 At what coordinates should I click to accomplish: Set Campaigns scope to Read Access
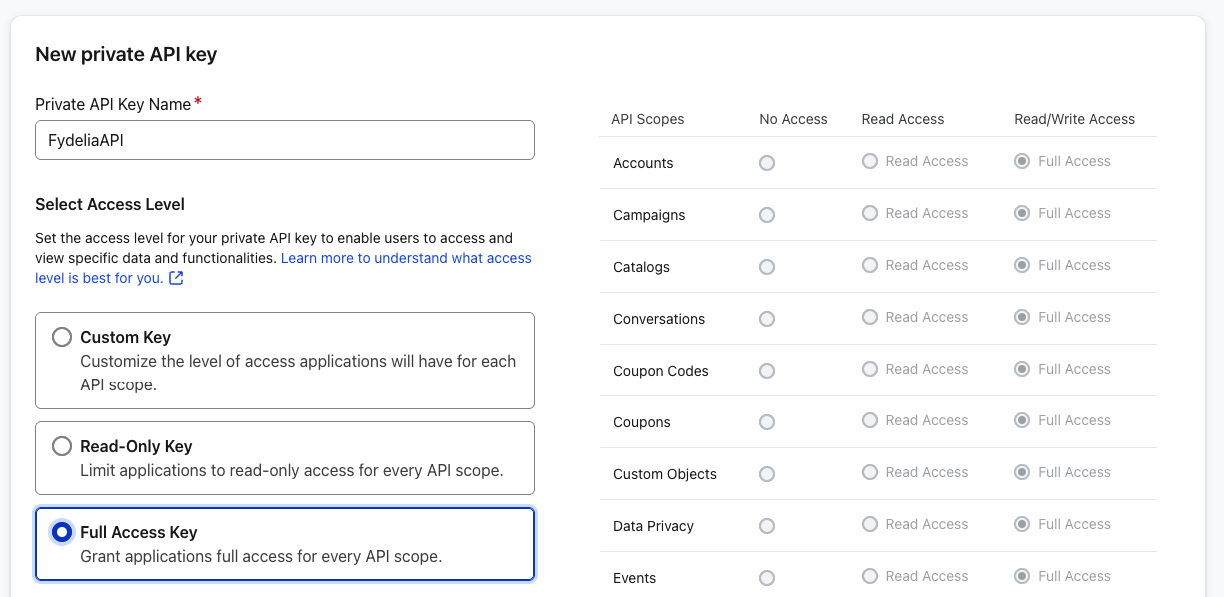point(870,213)
